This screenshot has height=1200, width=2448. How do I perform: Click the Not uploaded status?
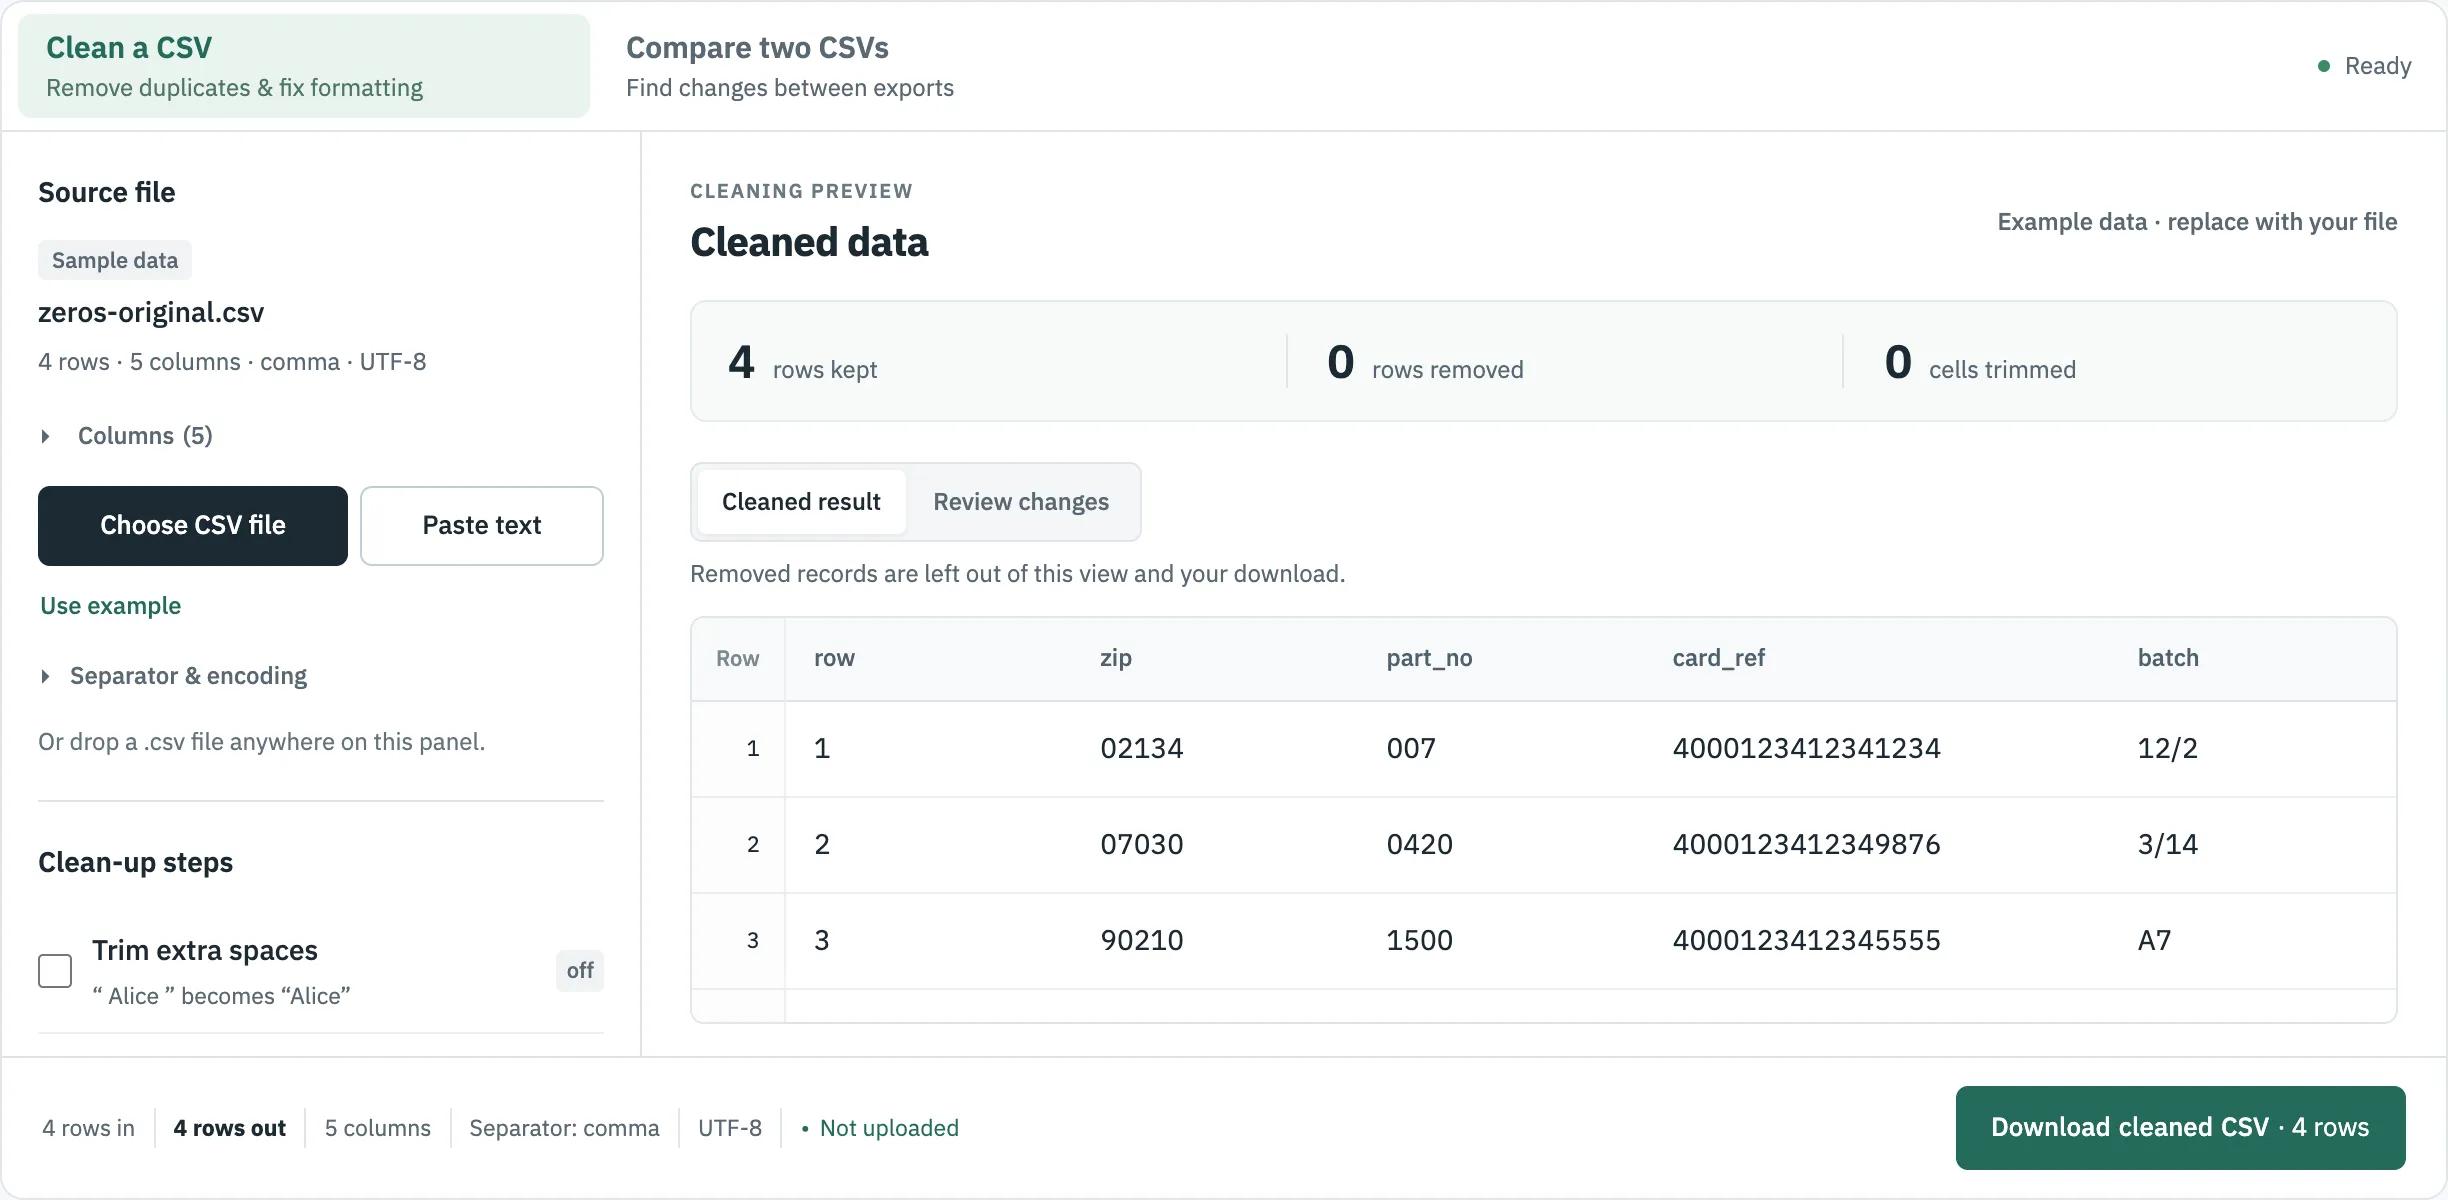pos(880,1128)
